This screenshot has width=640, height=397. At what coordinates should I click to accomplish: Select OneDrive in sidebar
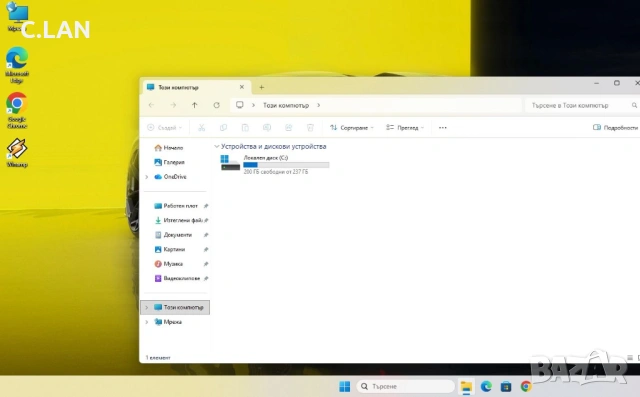point(171,177)
